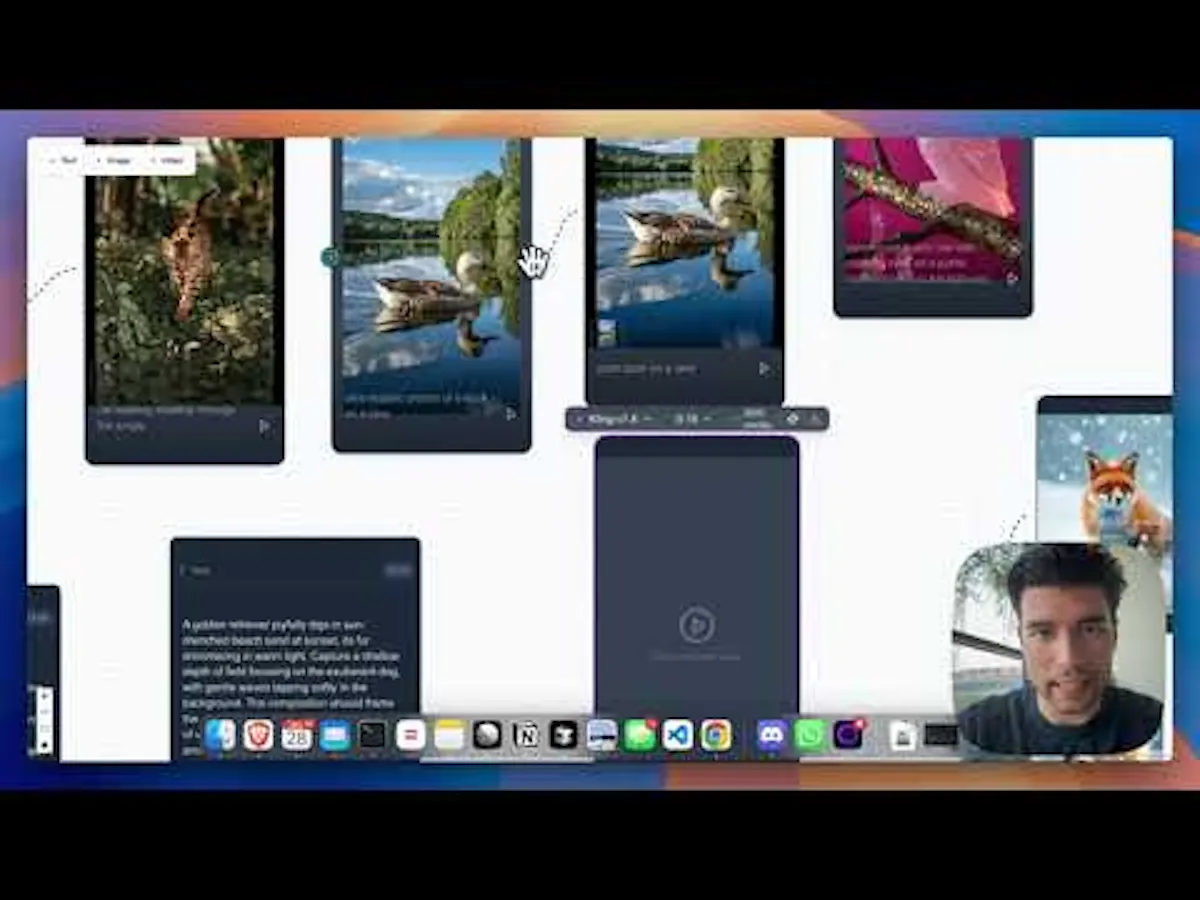Open Brave browser from the dock
The width and height of the screenshot is (1200, 900).
point(258,735)
